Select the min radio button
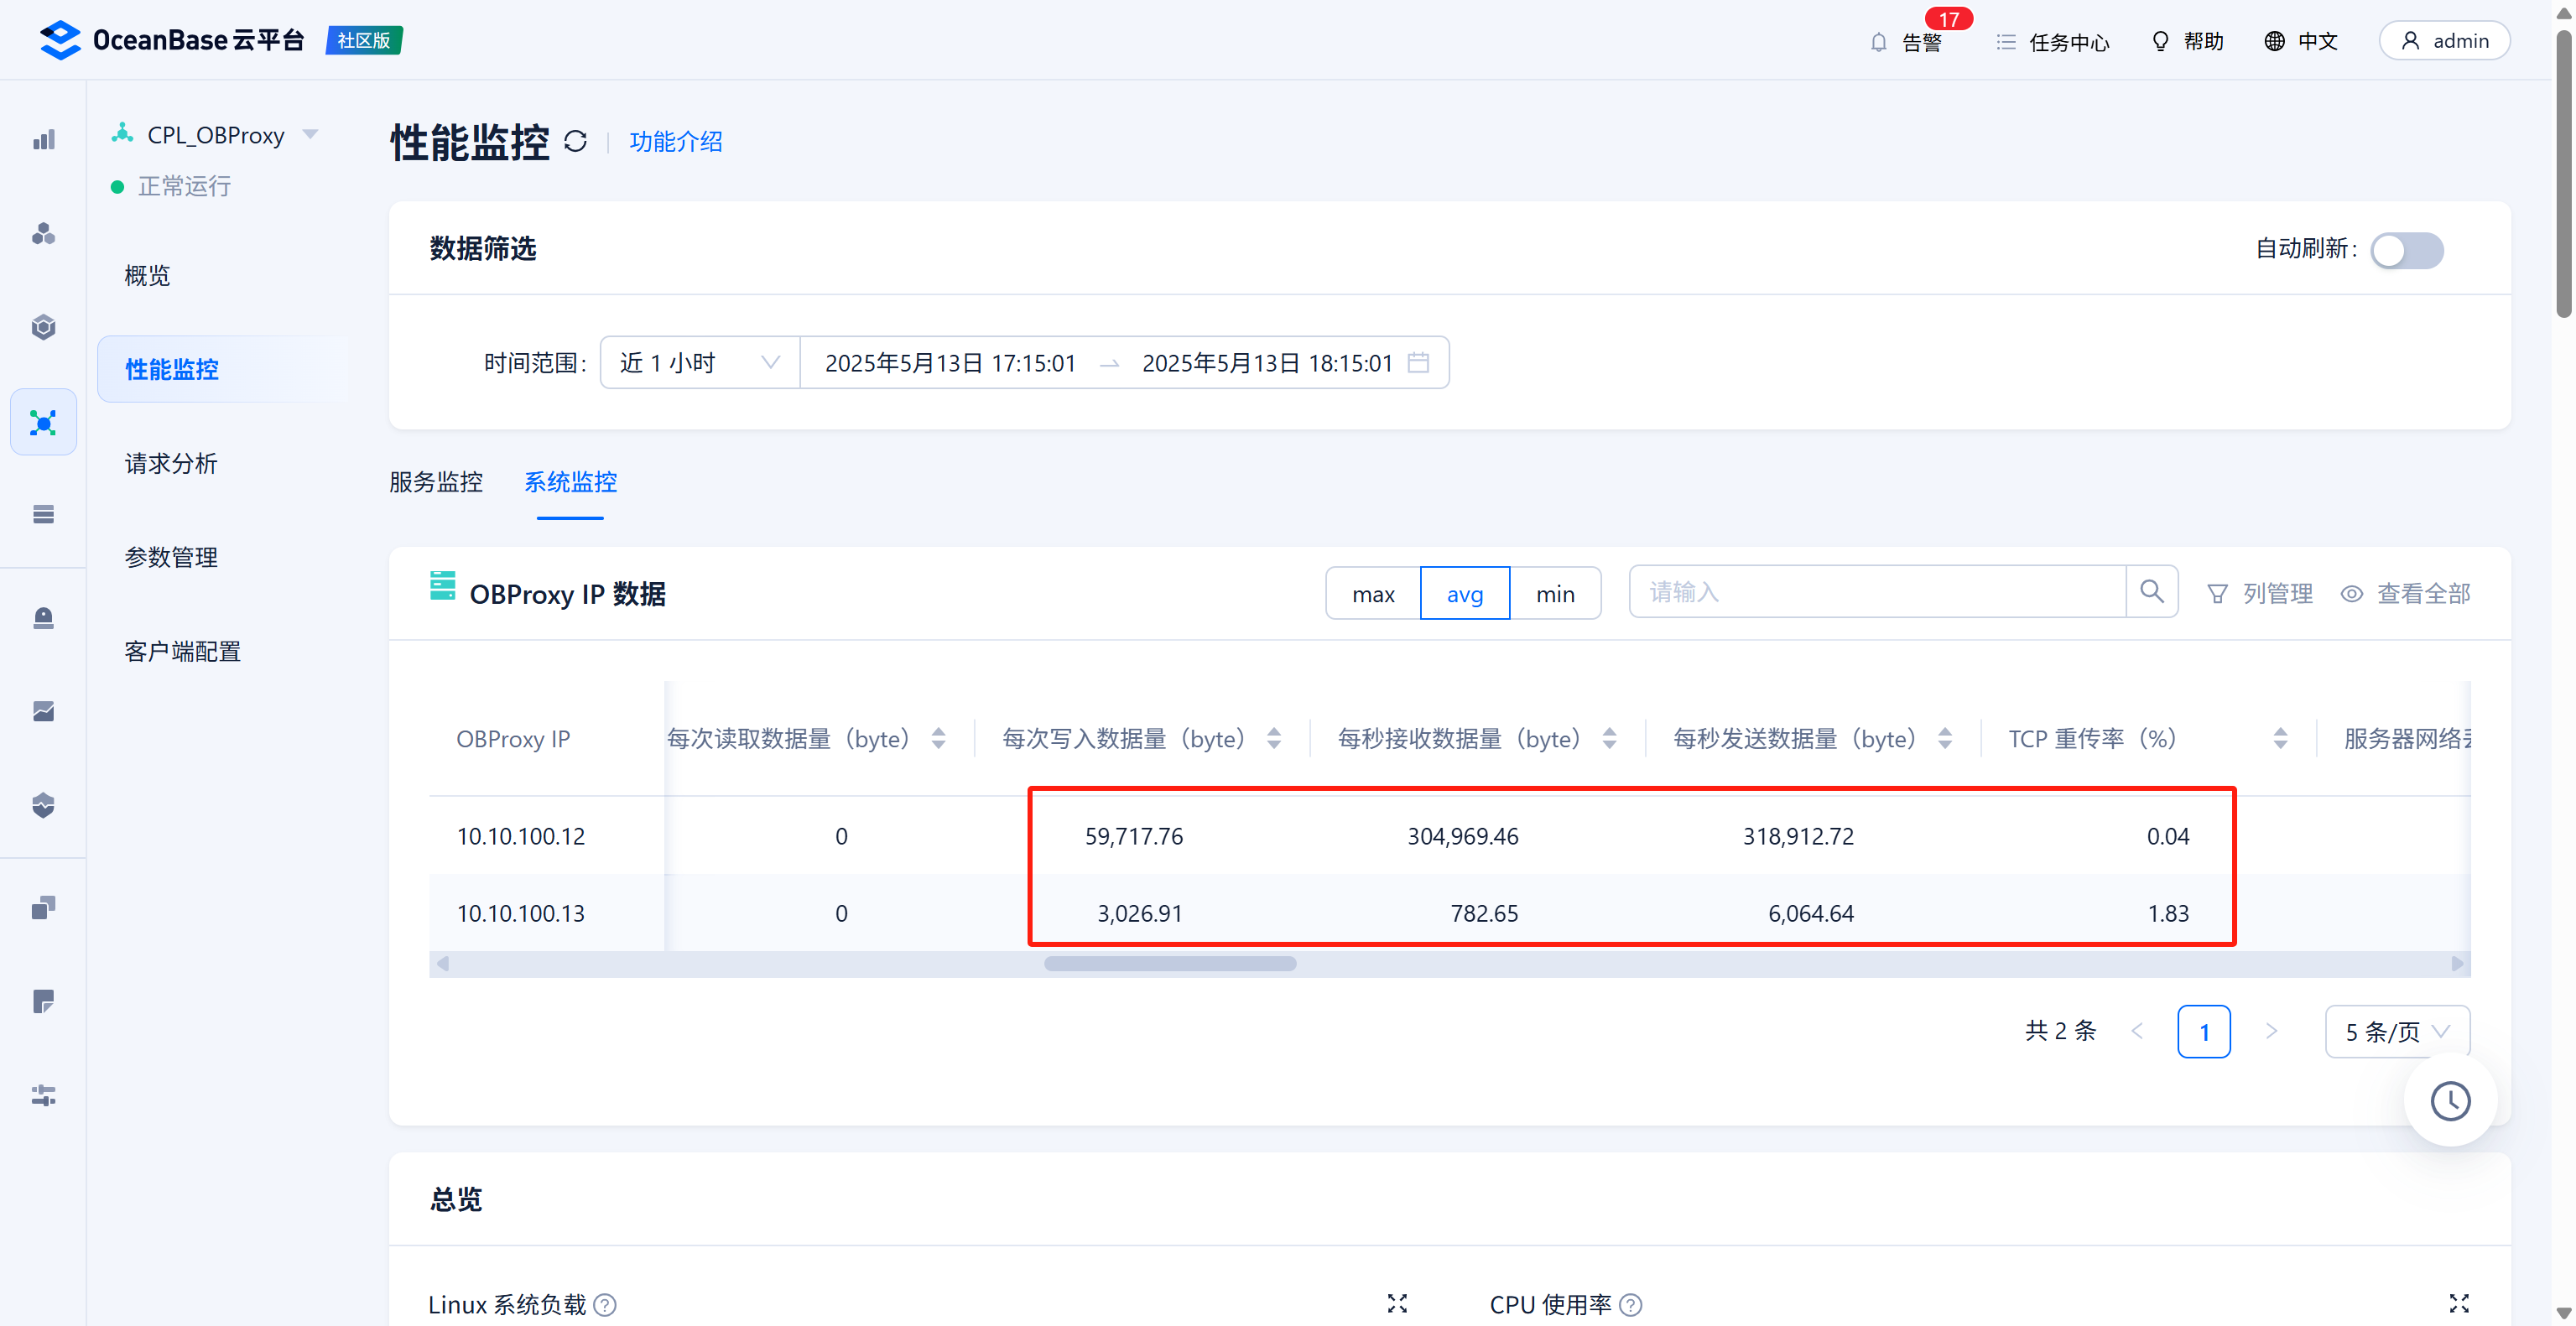This screenshot has height=1326, width=2576. (1555, 594)
